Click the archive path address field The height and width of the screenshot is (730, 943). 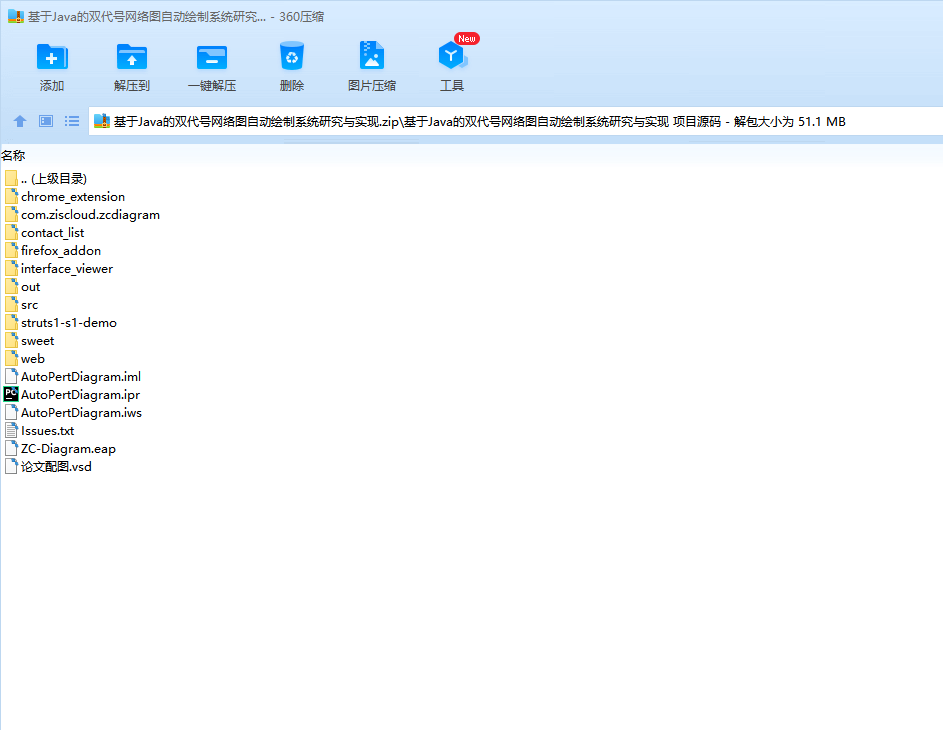pos(515,121)
